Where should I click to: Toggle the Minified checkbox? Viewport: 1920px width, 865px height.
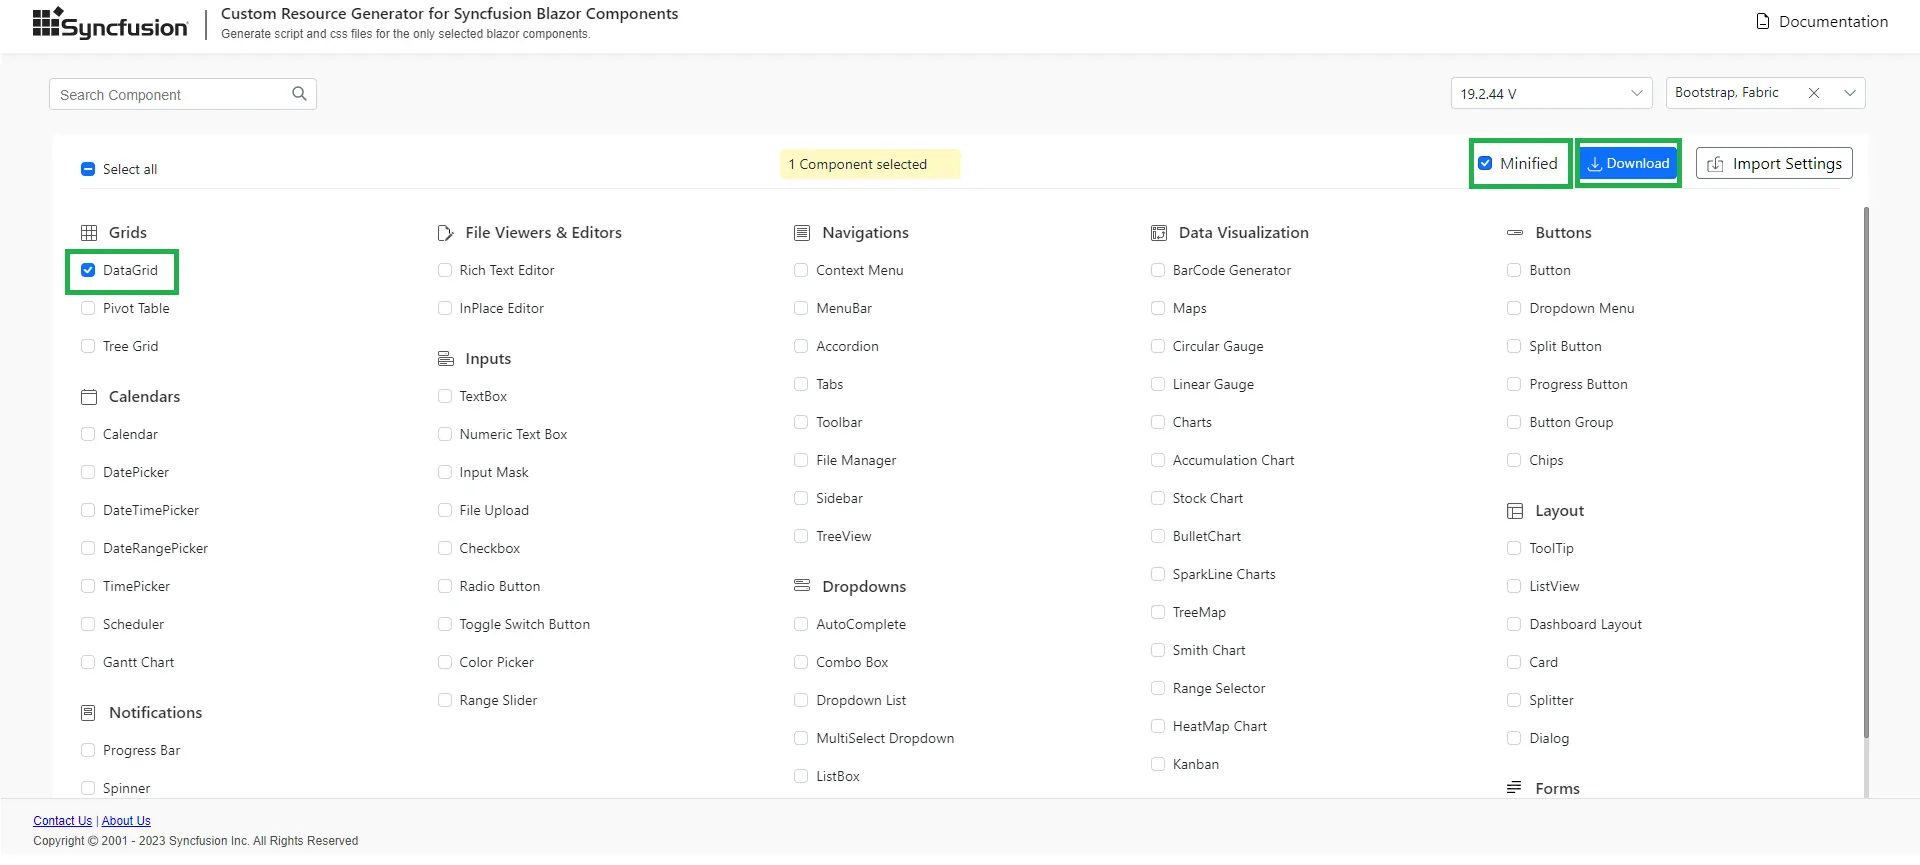point(1485,164)
